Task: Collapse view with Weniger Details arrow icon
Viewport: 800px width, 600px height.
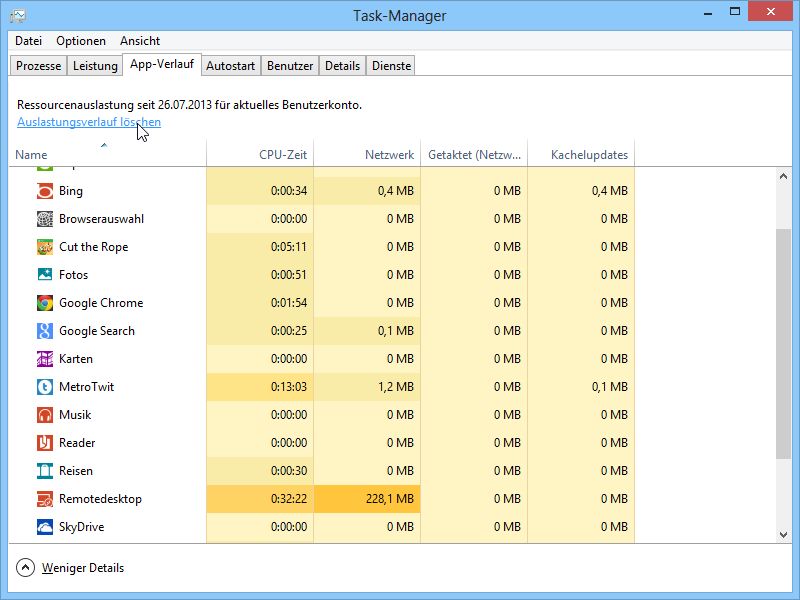Action: pos(26,567)
